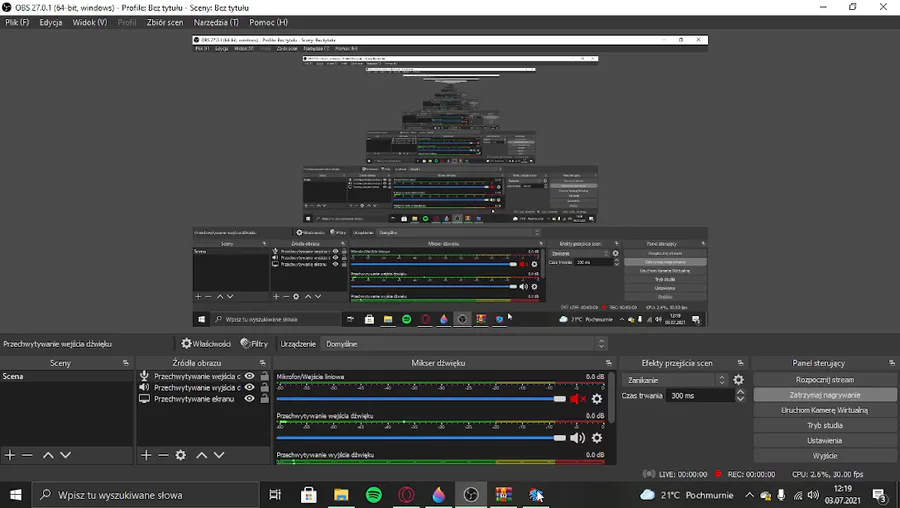Enable Tryb studia button
The height and width of the screenshot is (508, 900).
825,425
